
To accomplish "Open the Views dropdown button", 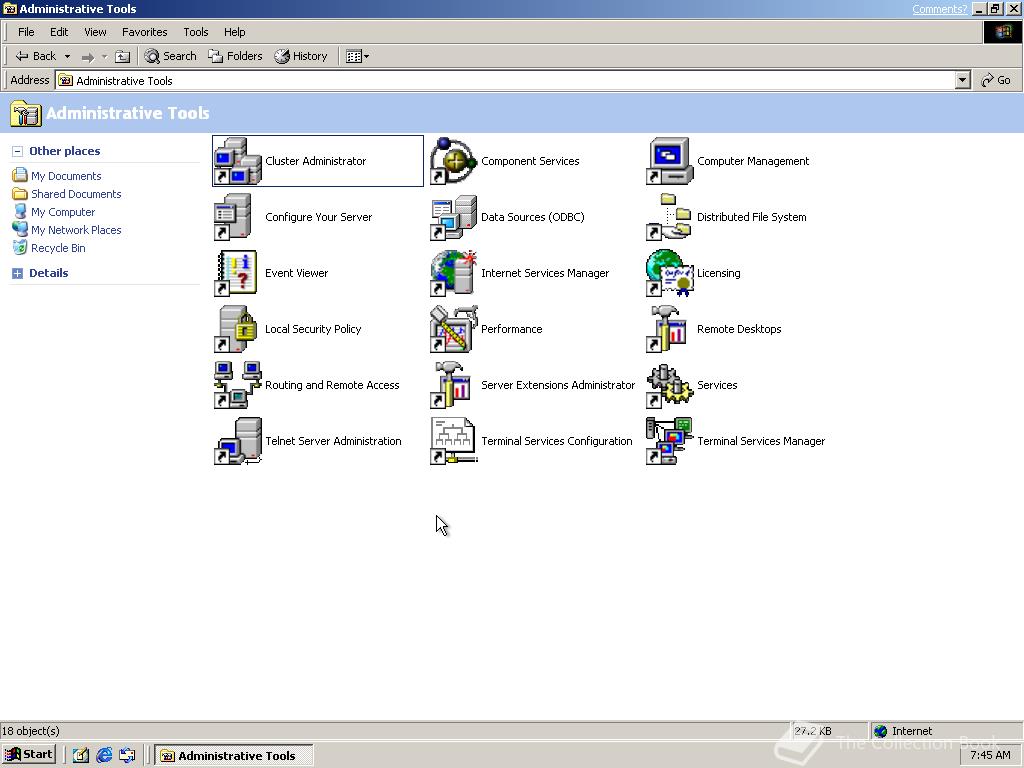I will coord(357,56).
